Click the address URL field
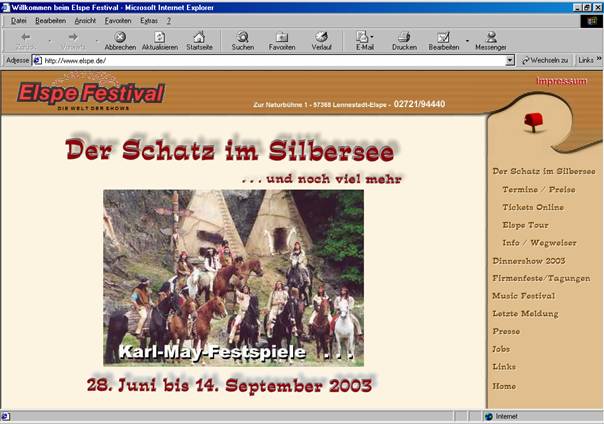This screenshot has width=604, height=424. point(273,60)
